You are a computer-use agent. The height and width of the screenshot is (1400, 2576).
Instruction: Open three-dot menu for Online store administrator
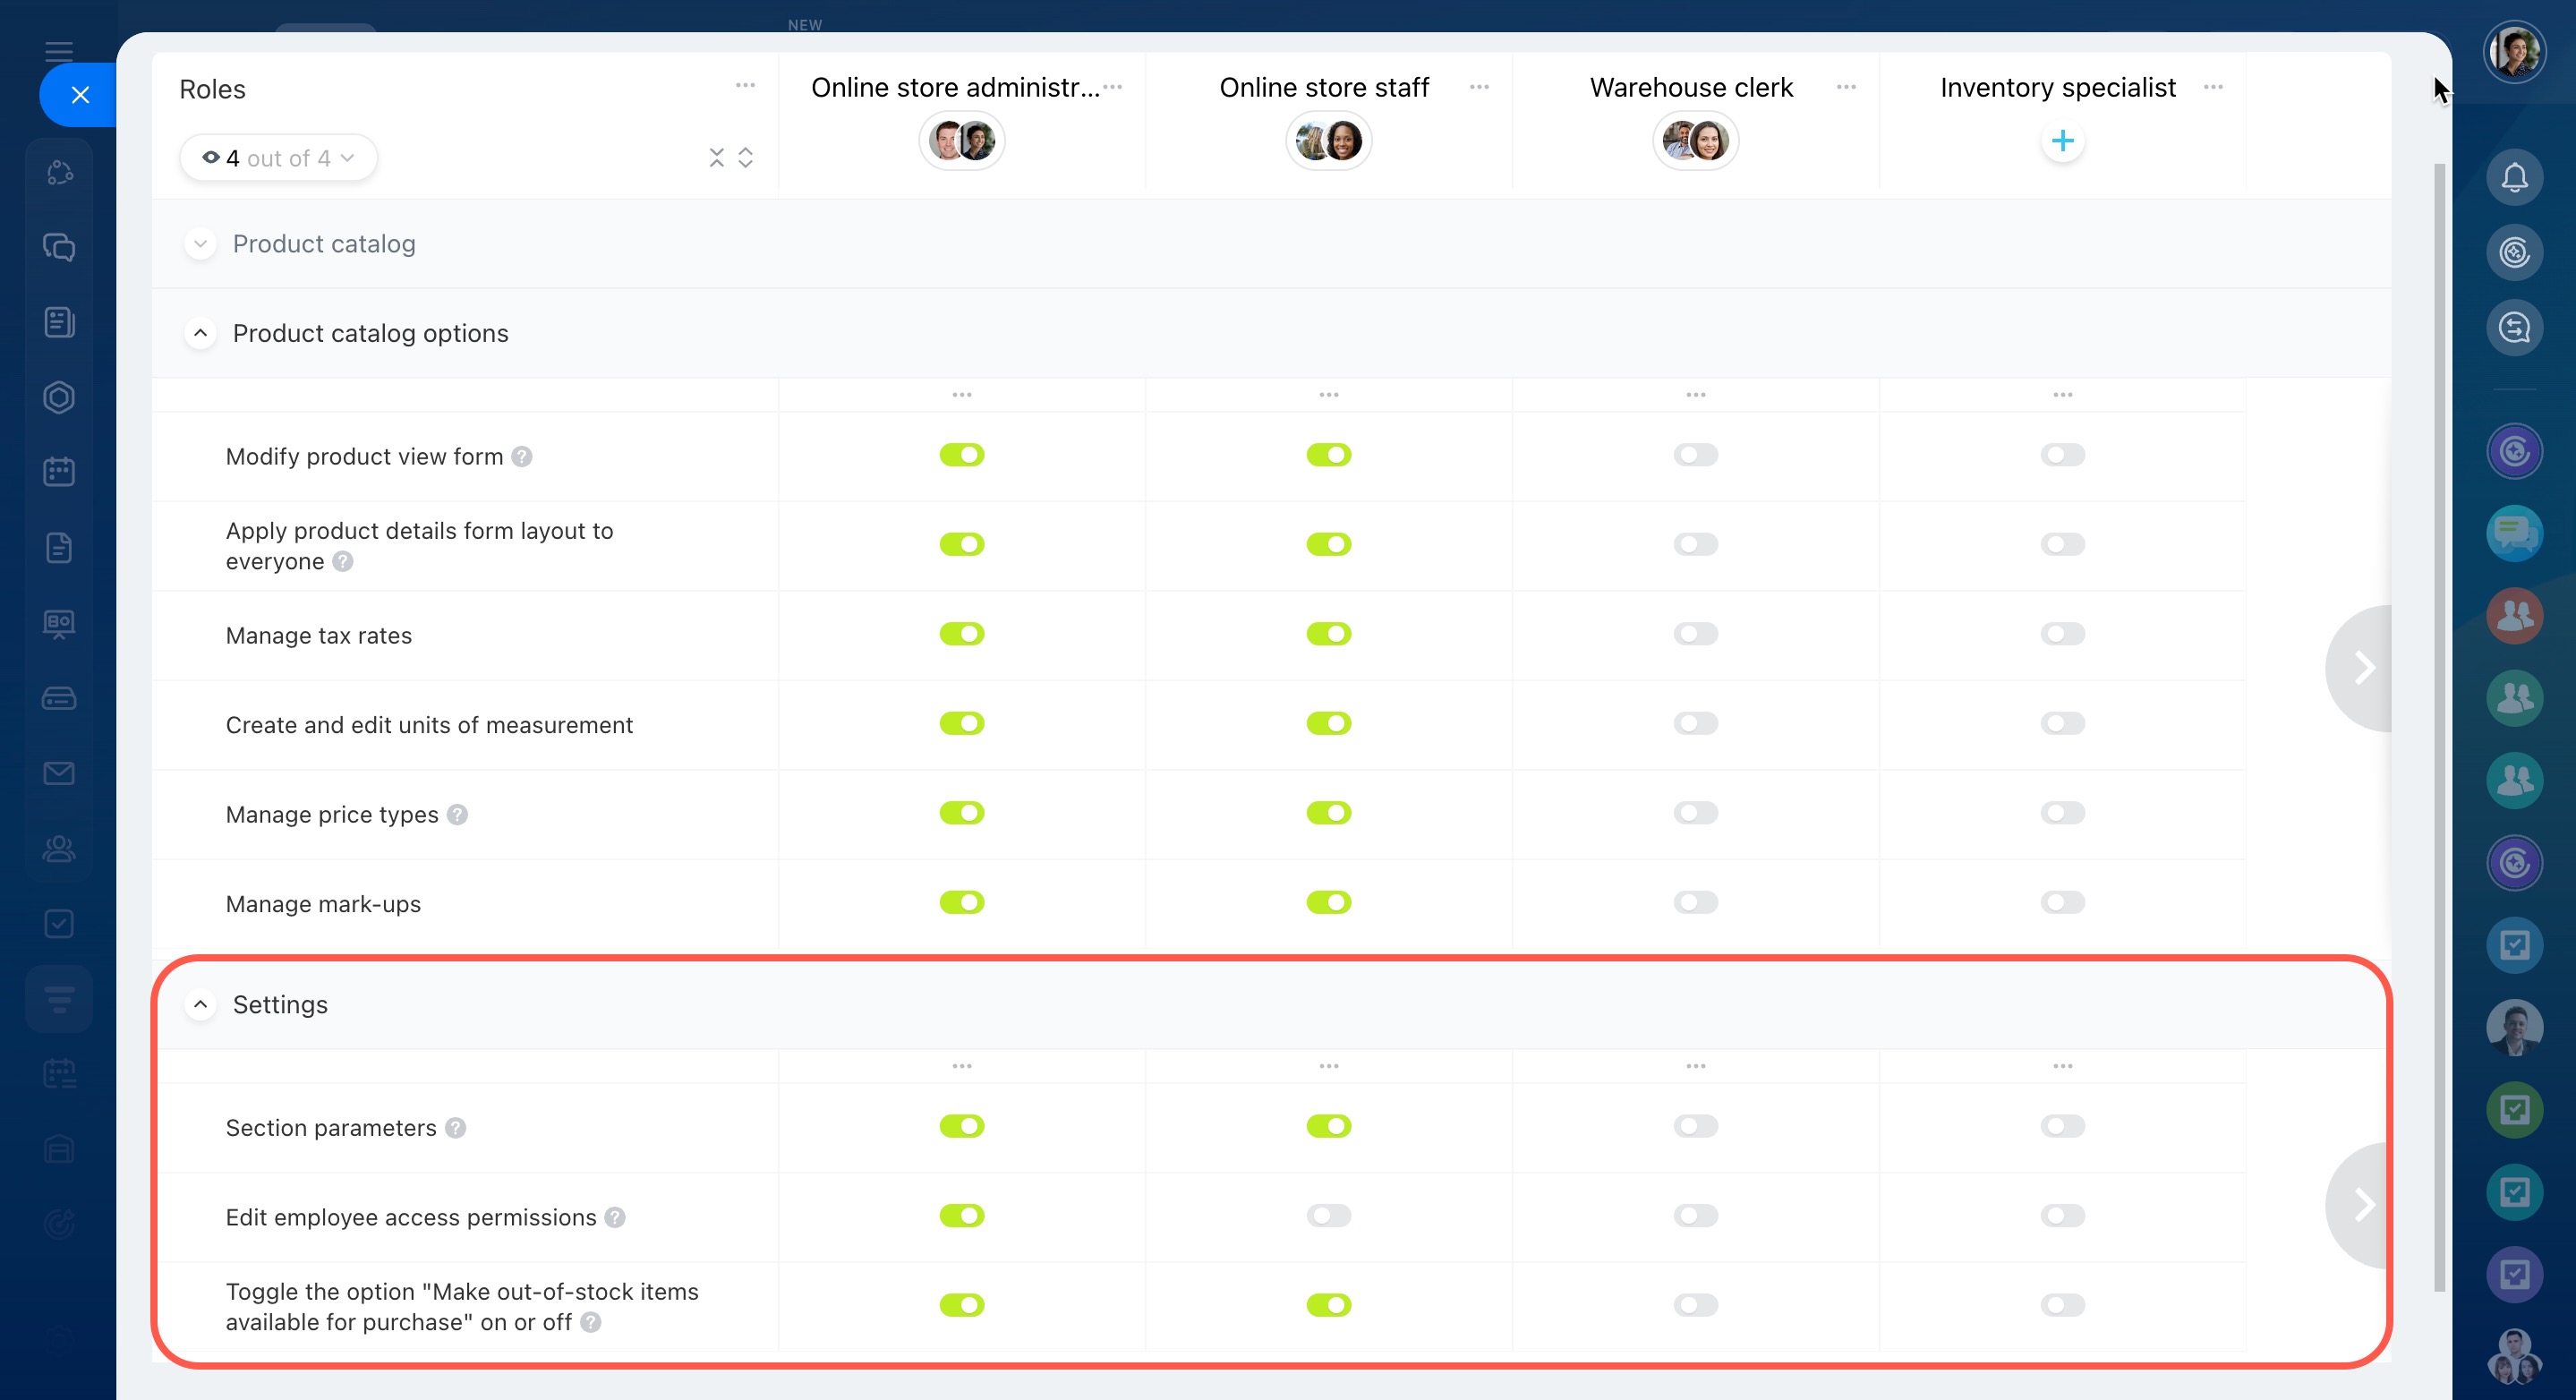coord(1112,87)
